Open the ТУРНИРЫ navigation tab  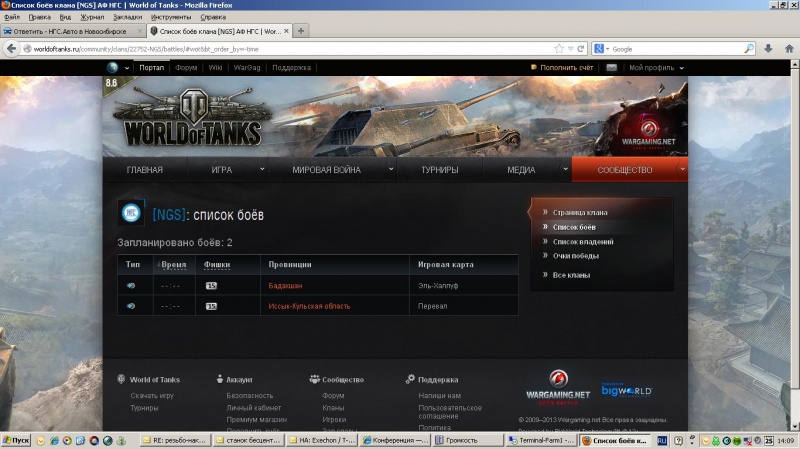point(440,170)
